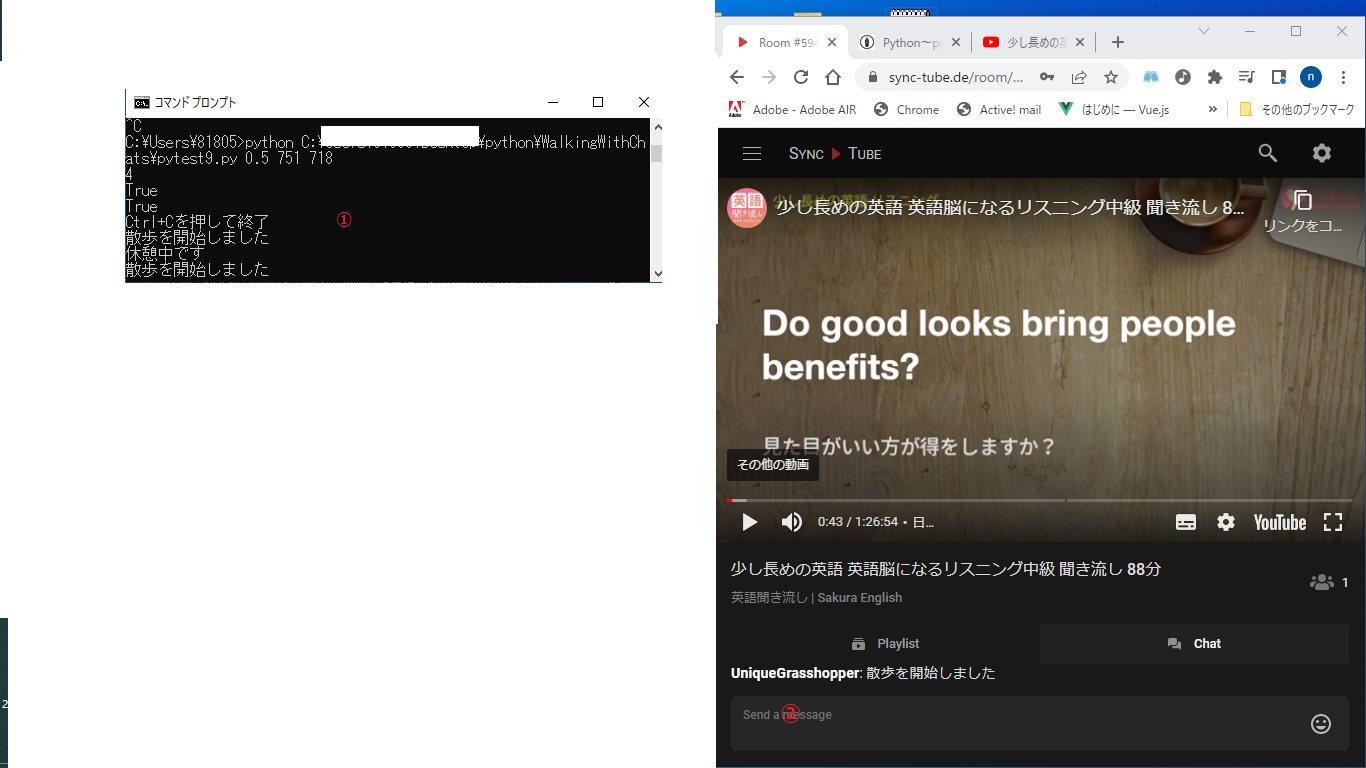Switch to the Python tab
The height and width of the screenshot is (768, 1366).
909,42
